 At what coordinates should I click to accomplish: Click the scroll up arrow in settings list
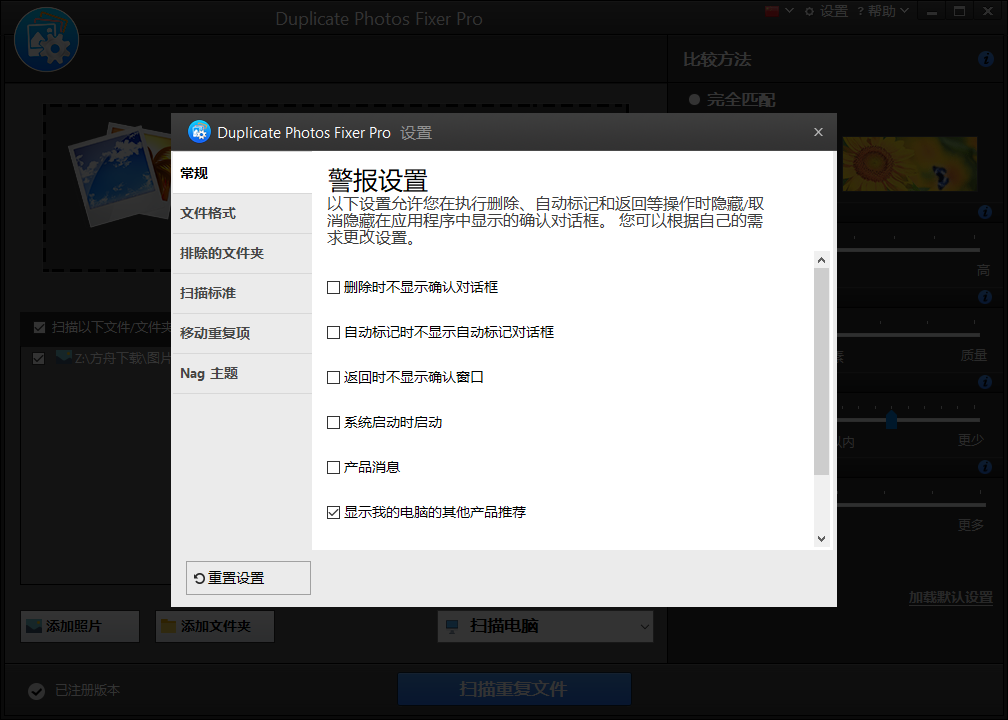(x=821, y=260)
